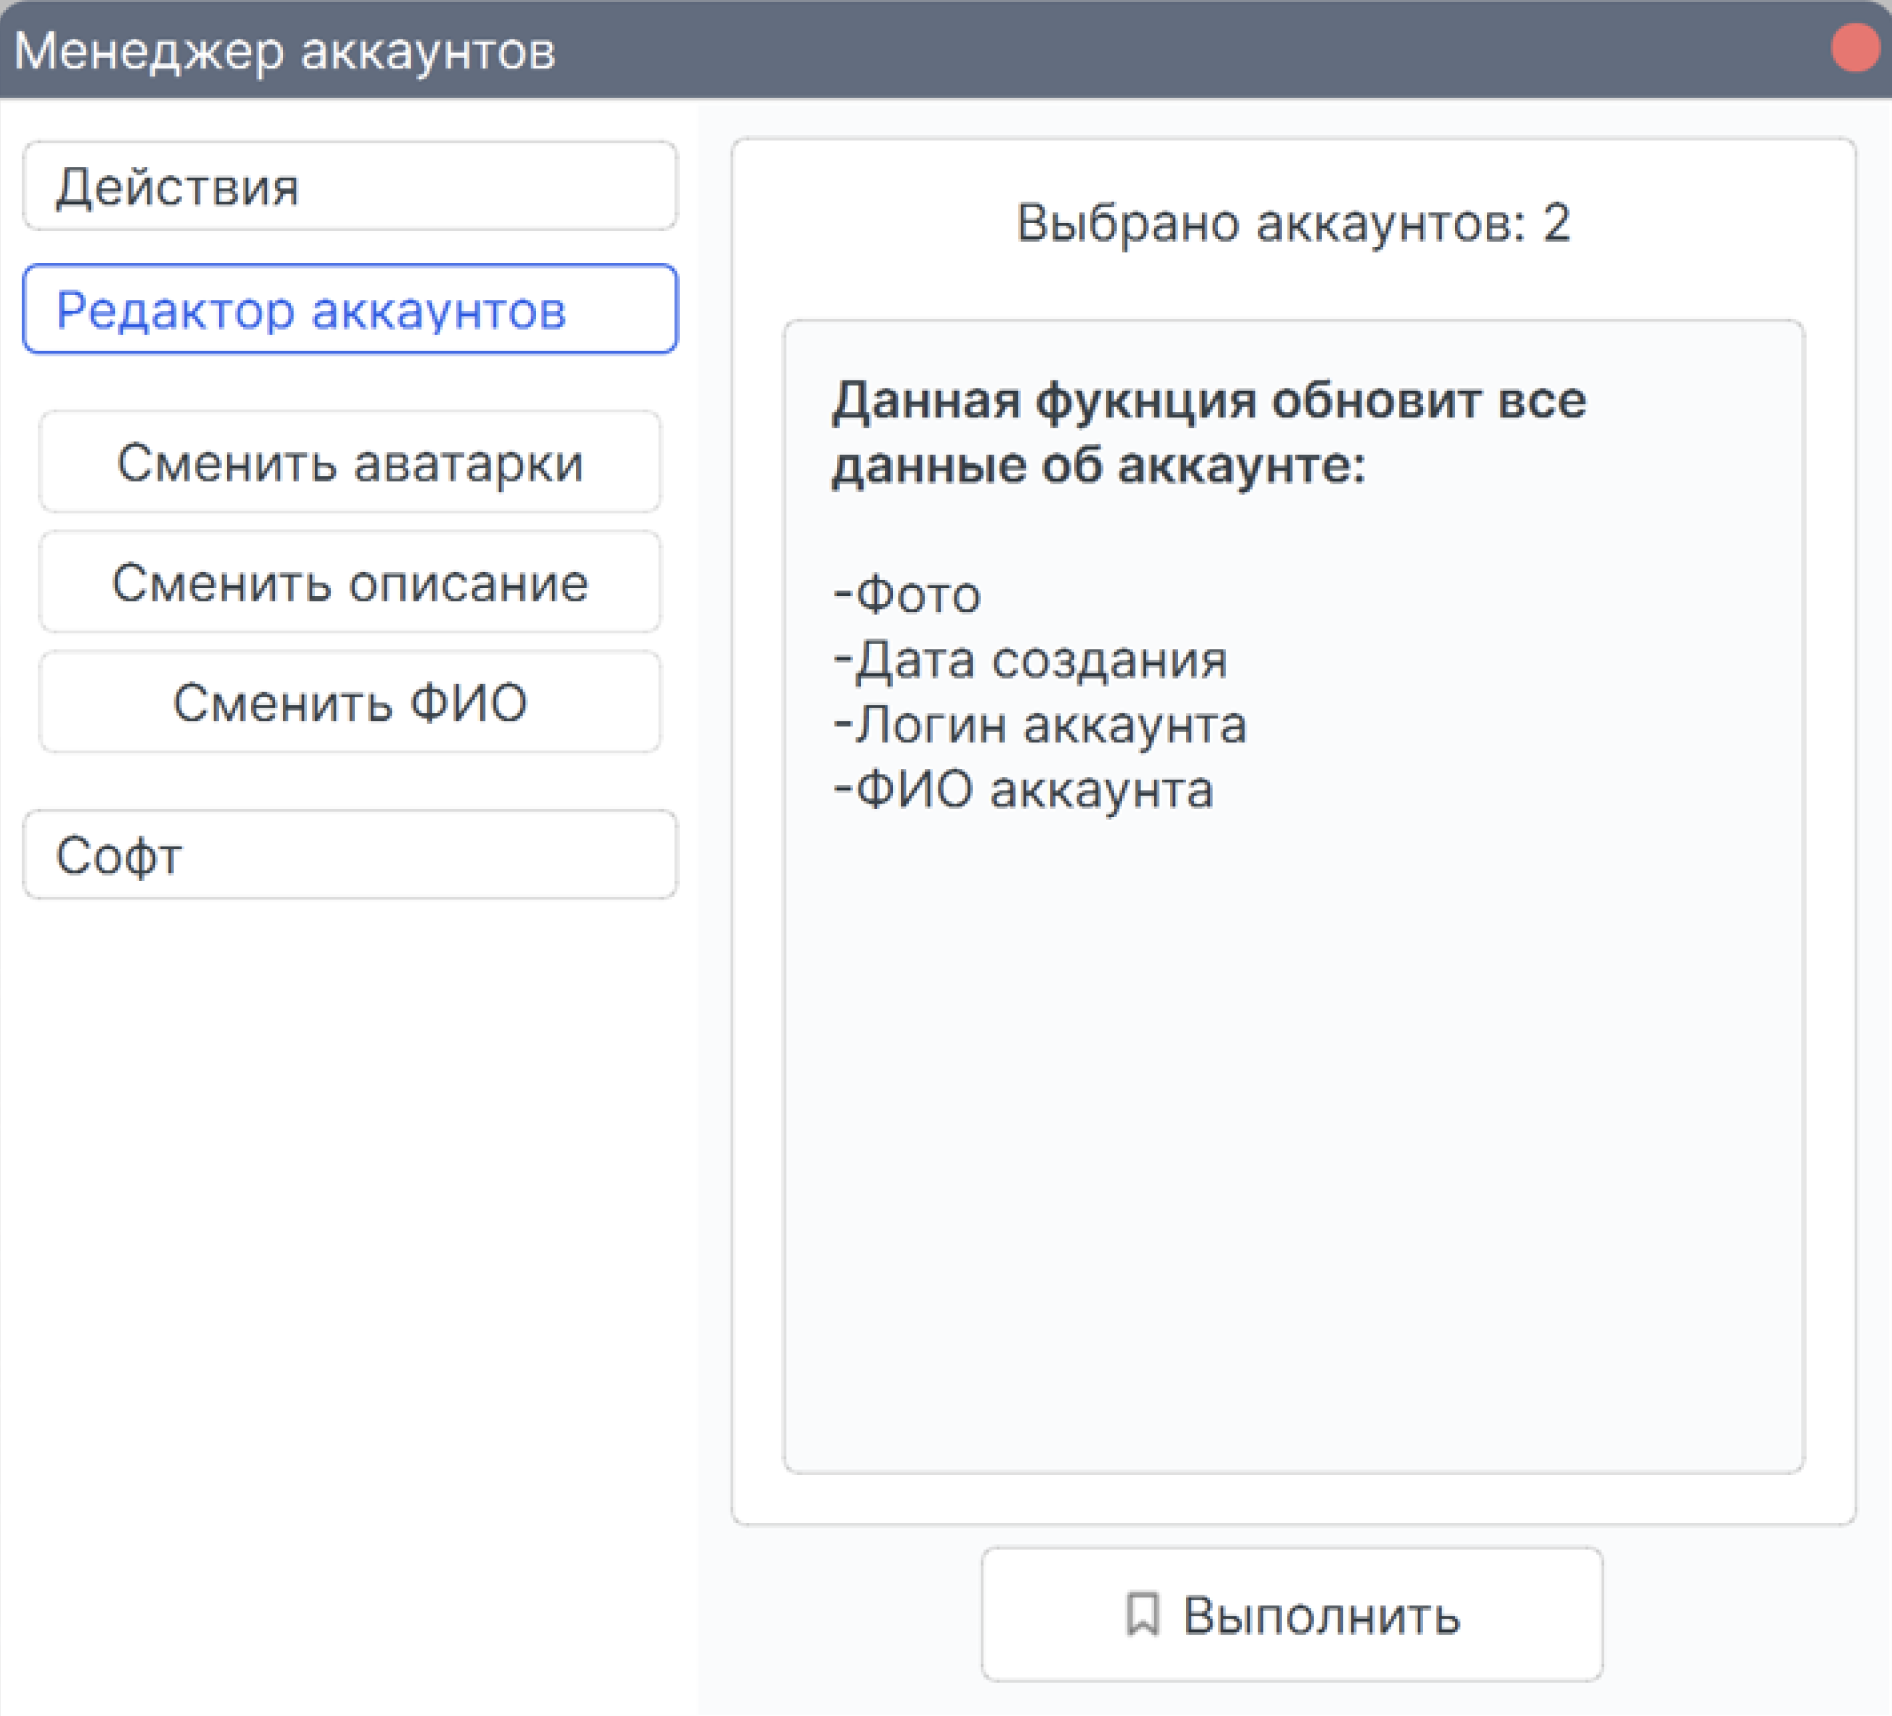This screenshot has height=1716, width=1892.
Task: Select the Сменить описание item
Action: [x=350, y=583]
